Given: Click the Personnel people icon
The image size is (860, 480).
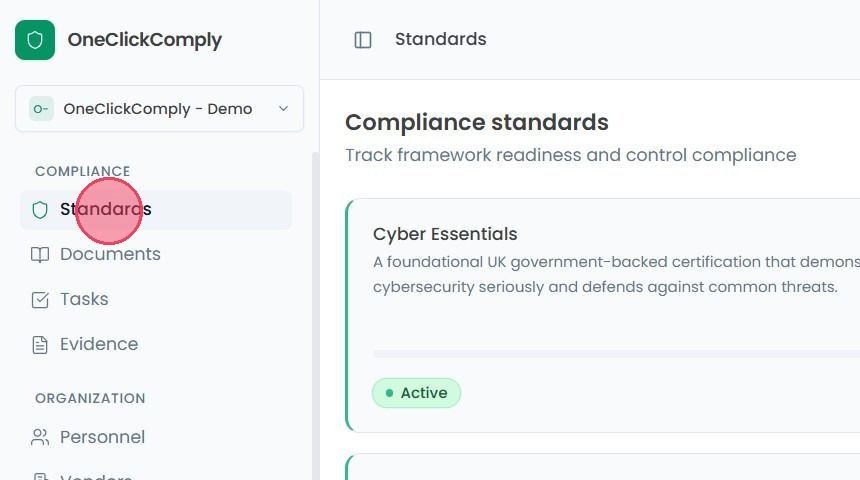Looking at the screenshot, I should tap(40, 437).
